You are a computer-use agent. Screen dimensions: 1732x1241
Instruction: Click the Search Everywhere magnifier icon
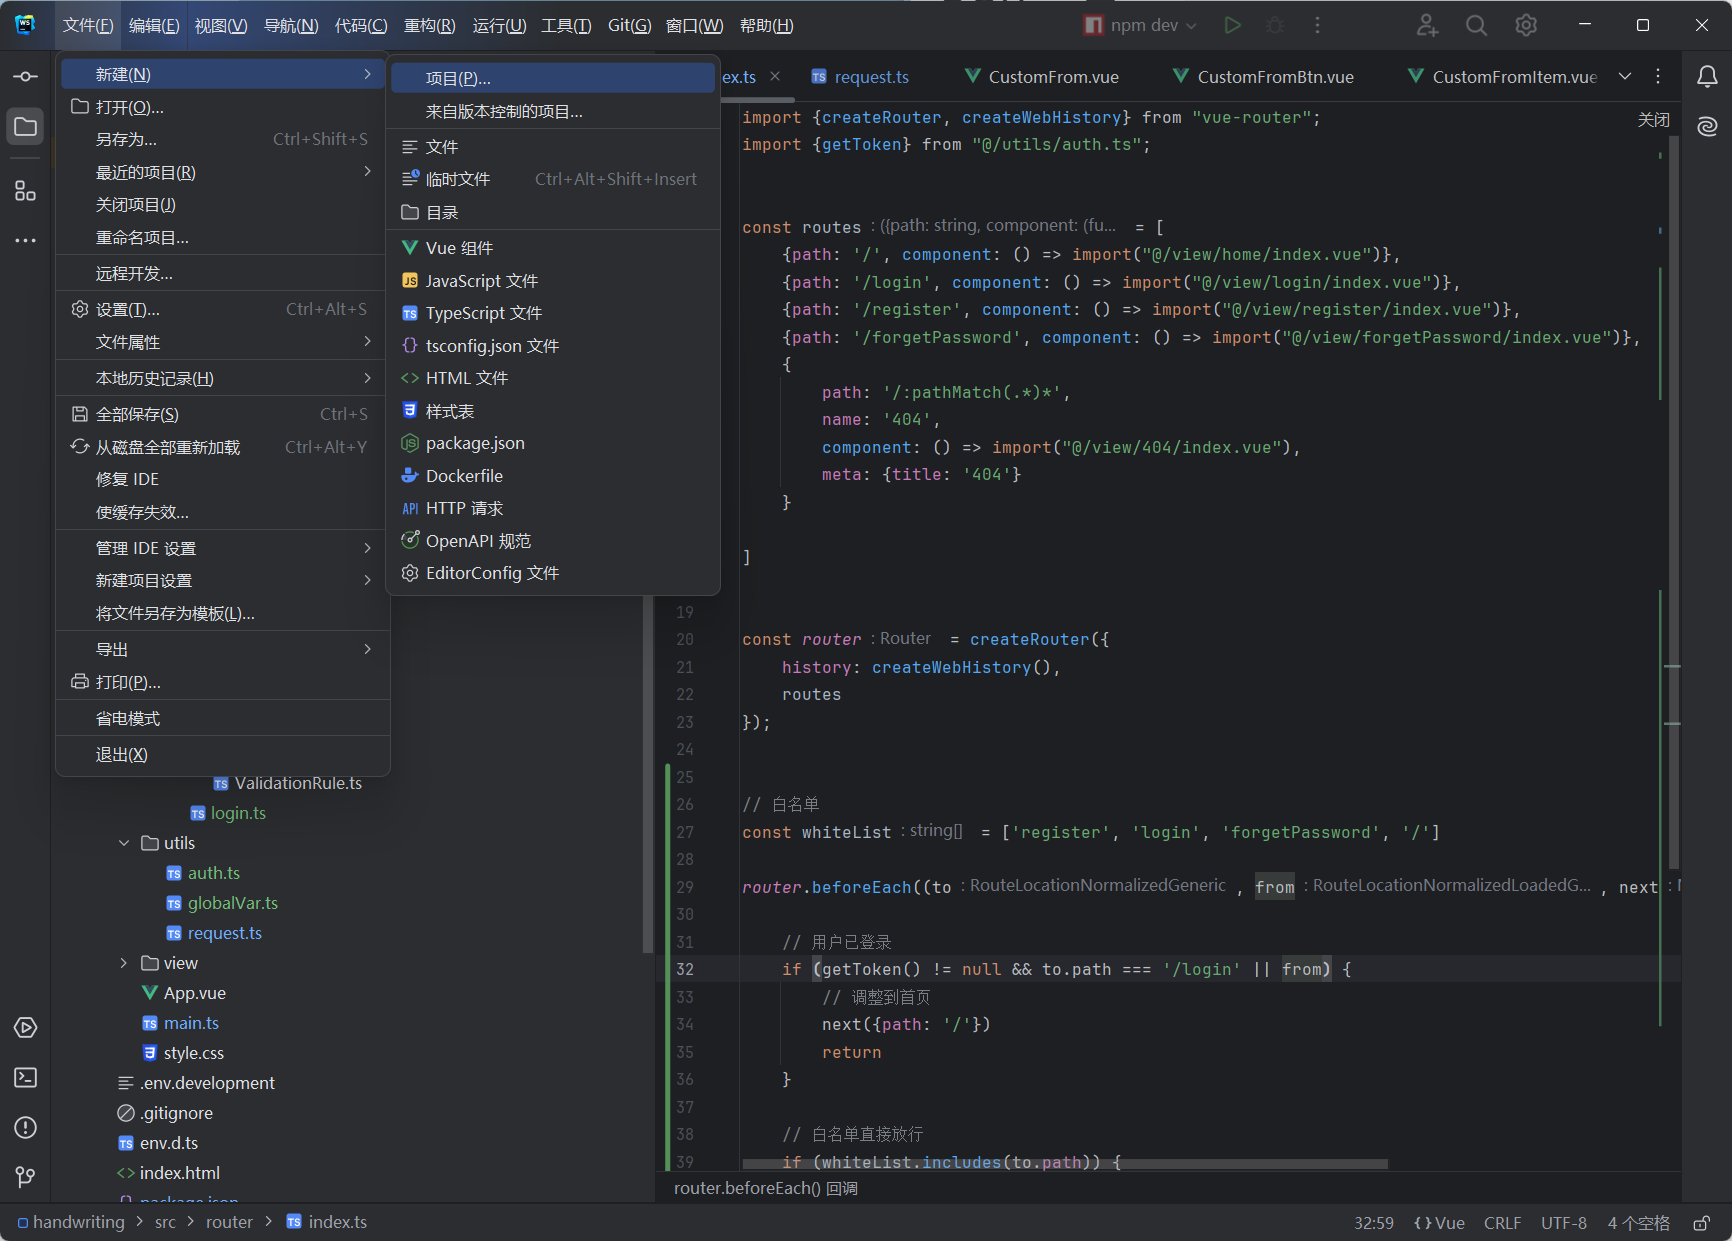[1476, 26]
